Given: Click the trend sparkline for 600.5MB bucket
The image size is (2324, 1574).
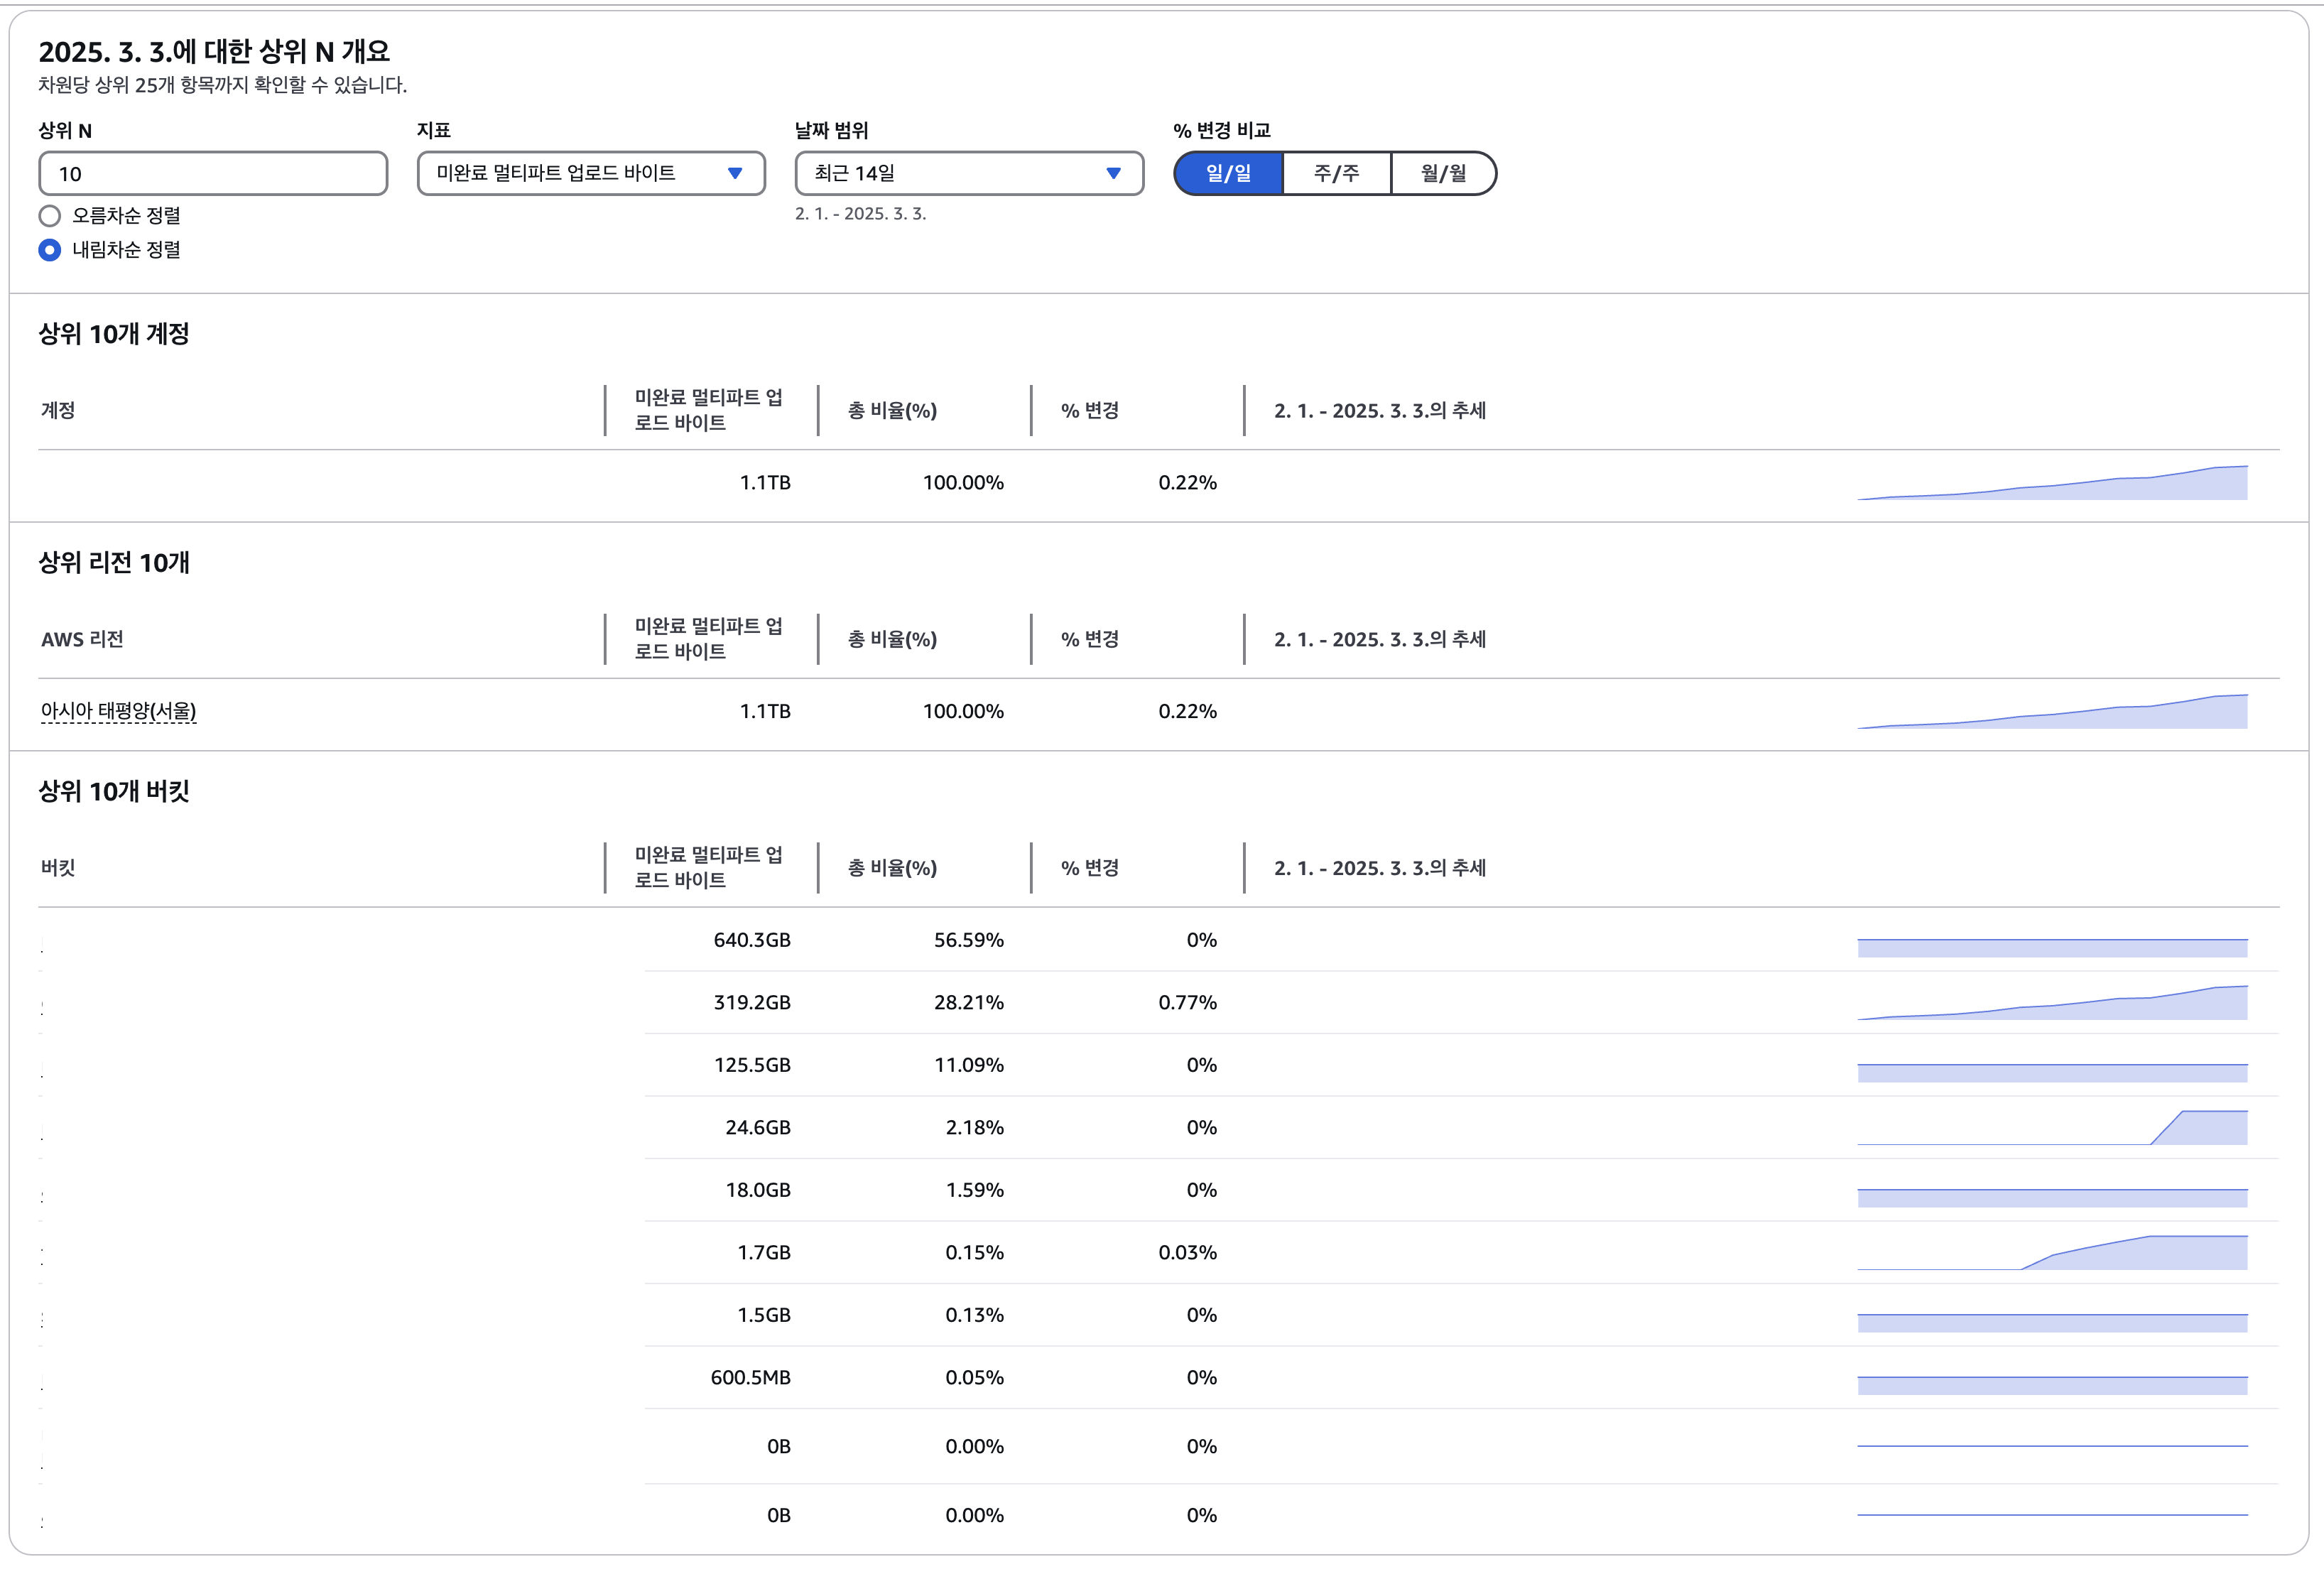Looking at the screenshot, I should (2052, 1384).
